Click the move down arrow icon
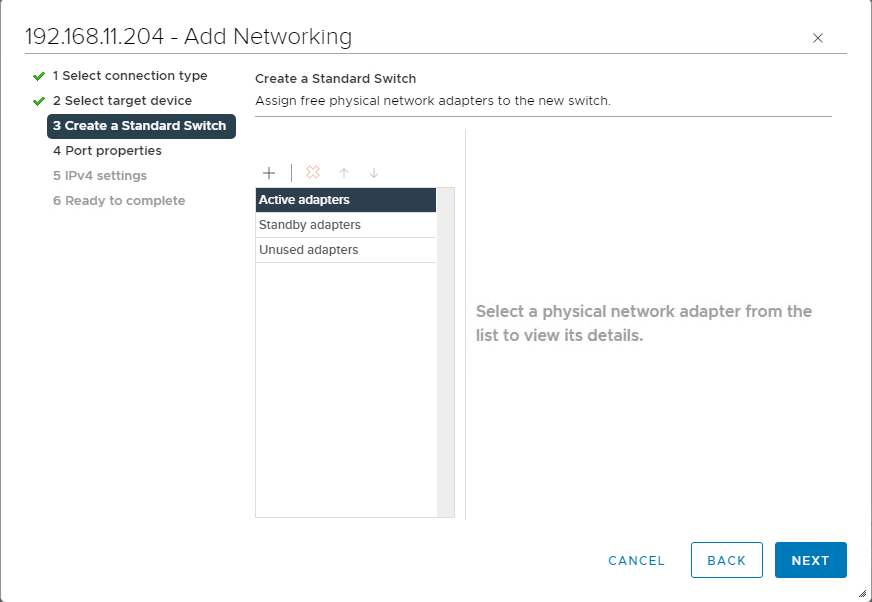 coord(374,173)
